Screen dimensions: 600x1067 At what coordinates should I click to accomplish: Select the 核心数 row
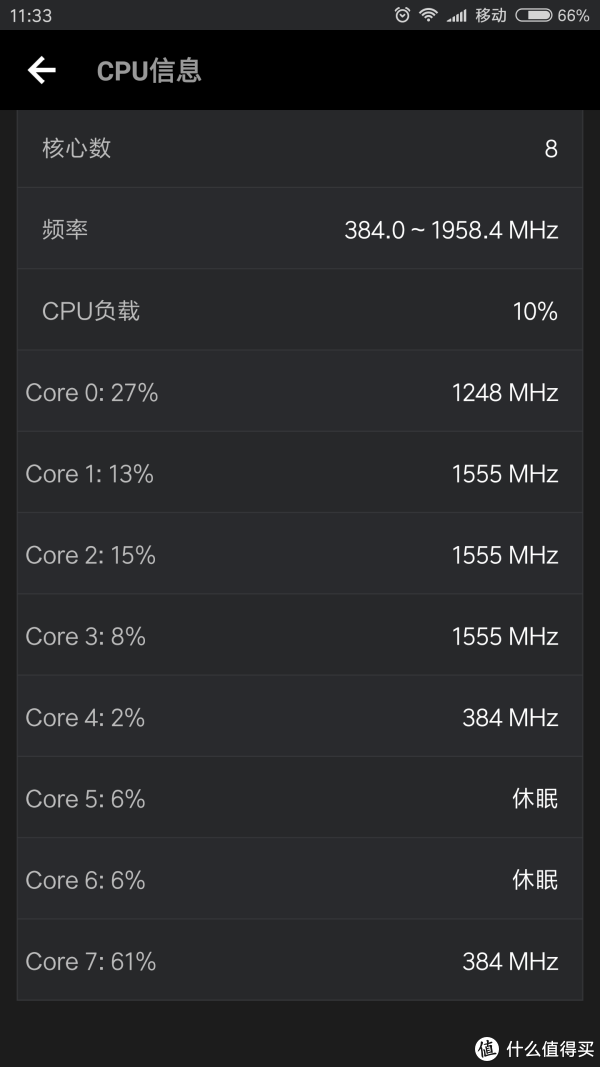pos(300,148)
